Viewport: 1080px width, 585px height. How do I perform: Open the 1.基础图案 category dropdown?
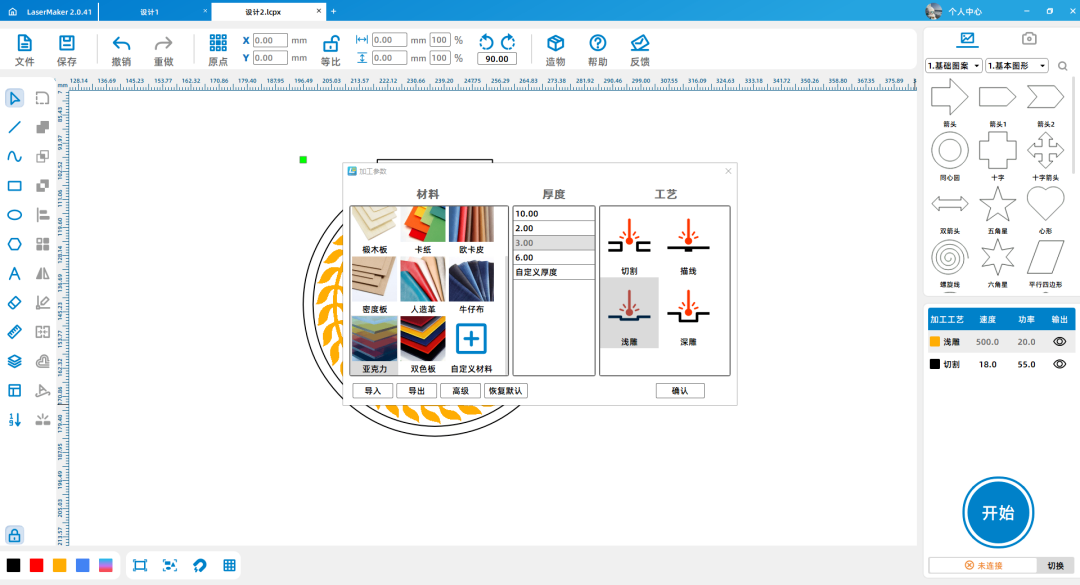click(x=954, y=66)
